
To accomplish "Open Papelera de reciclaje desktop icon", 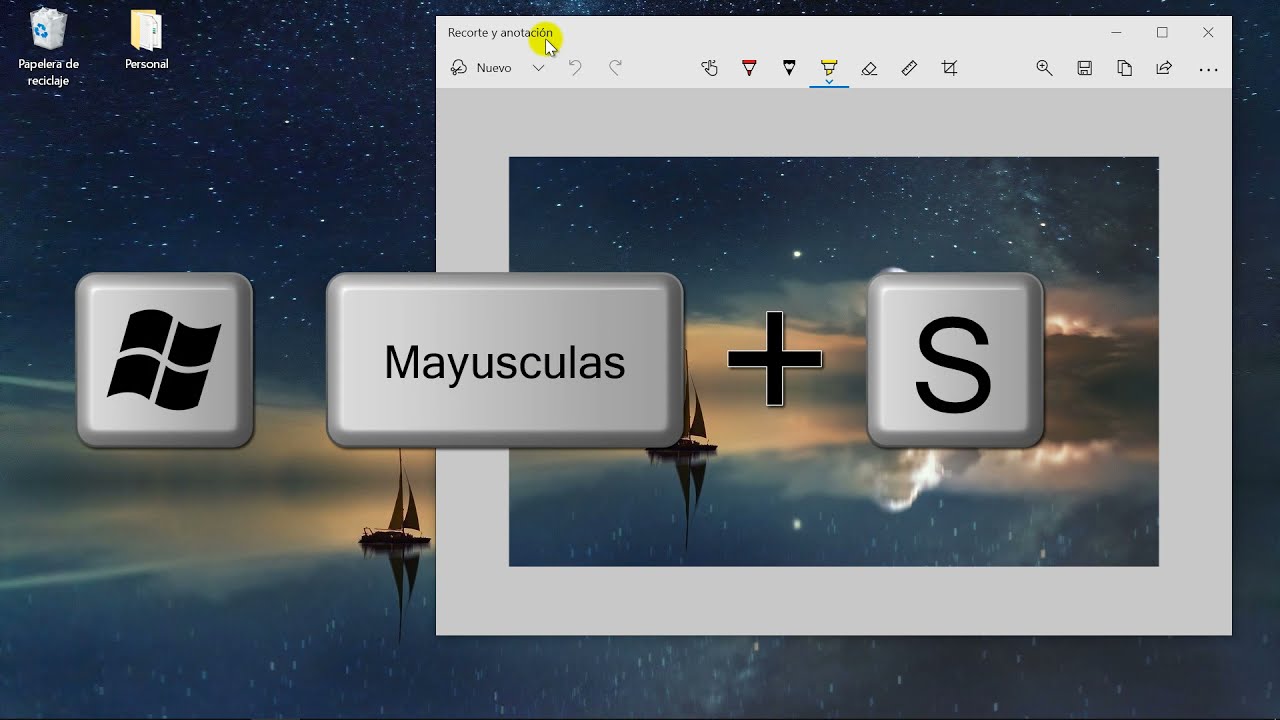I will (x=48, y=47).
